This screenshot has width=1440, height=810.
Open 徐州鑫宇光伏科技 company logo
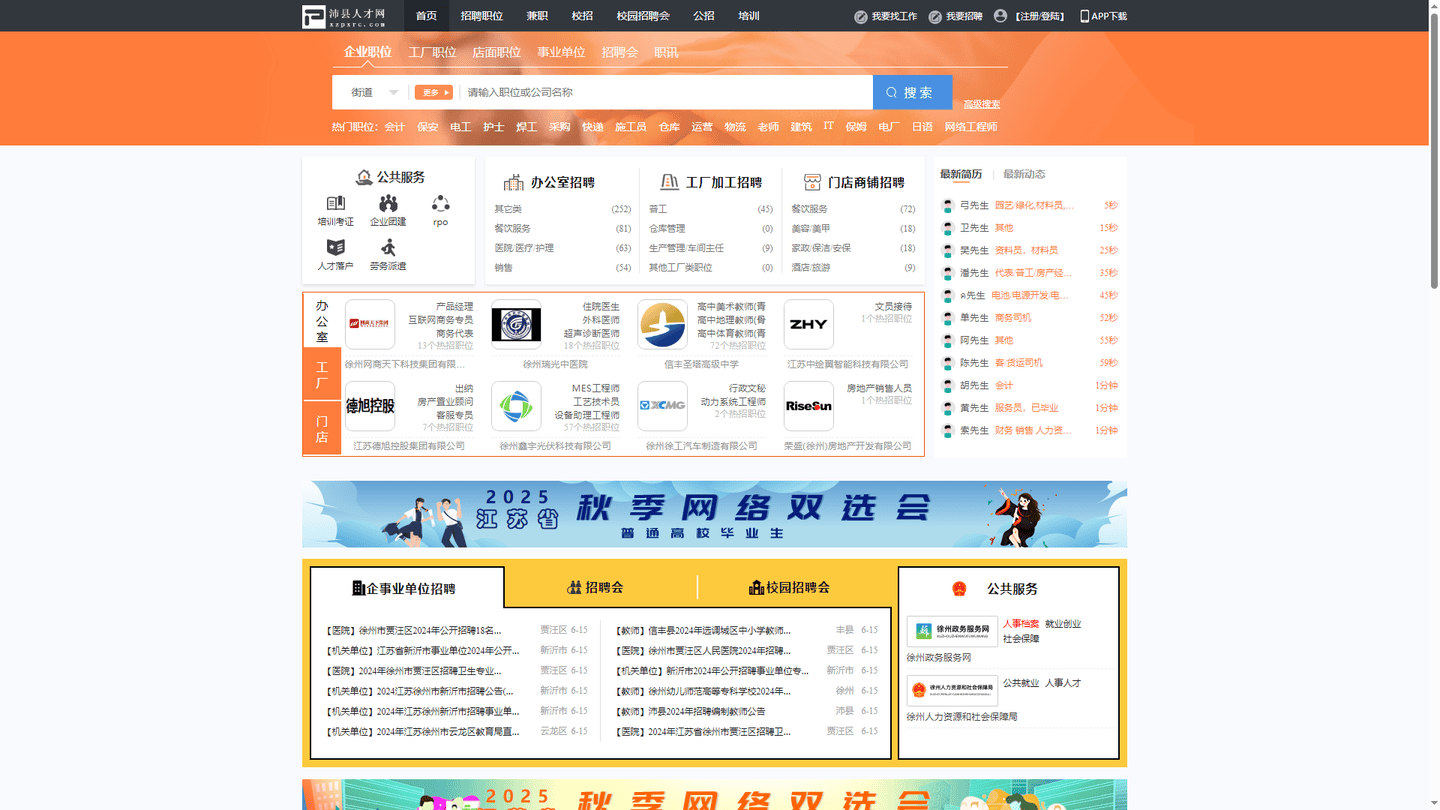(x=516, y=406)
